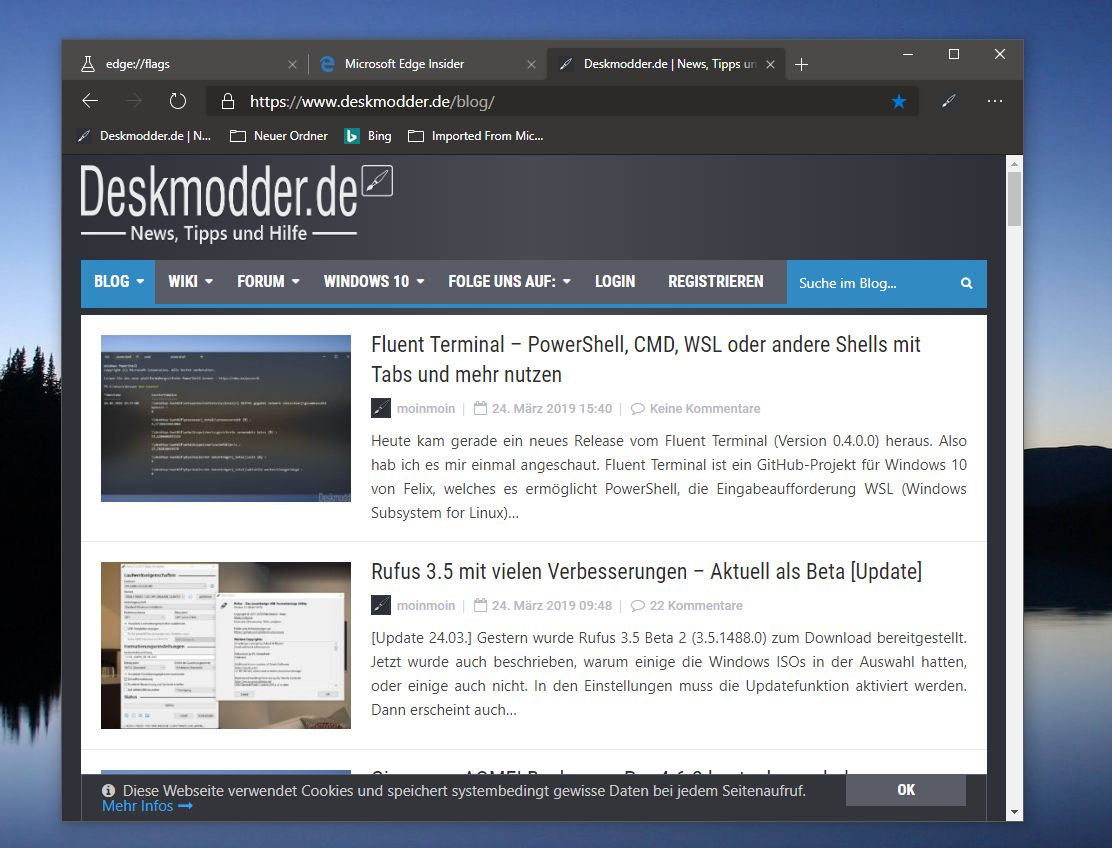Switch to Microsoft Edge Insider tab
Screen dimensions: 1112x848
coord(428,64)
